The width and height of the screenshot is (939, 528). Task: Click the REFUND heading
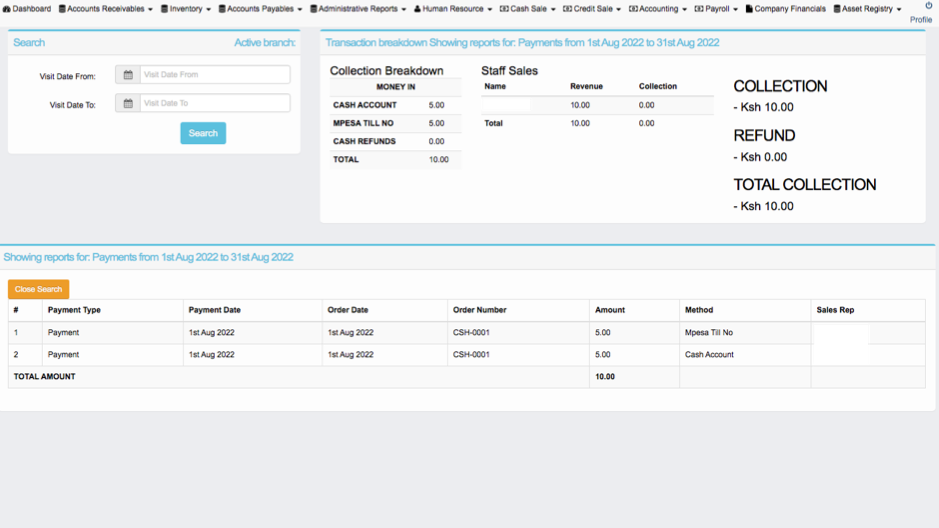(764, 135)
